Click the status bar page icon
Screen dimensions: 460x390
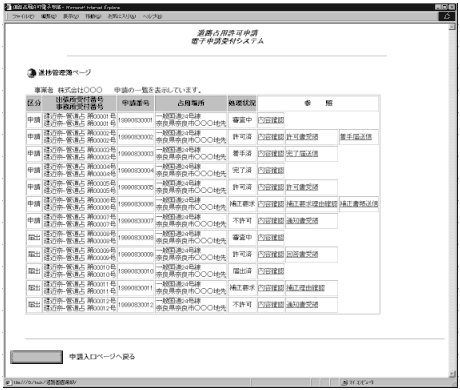tap(9, 382)
